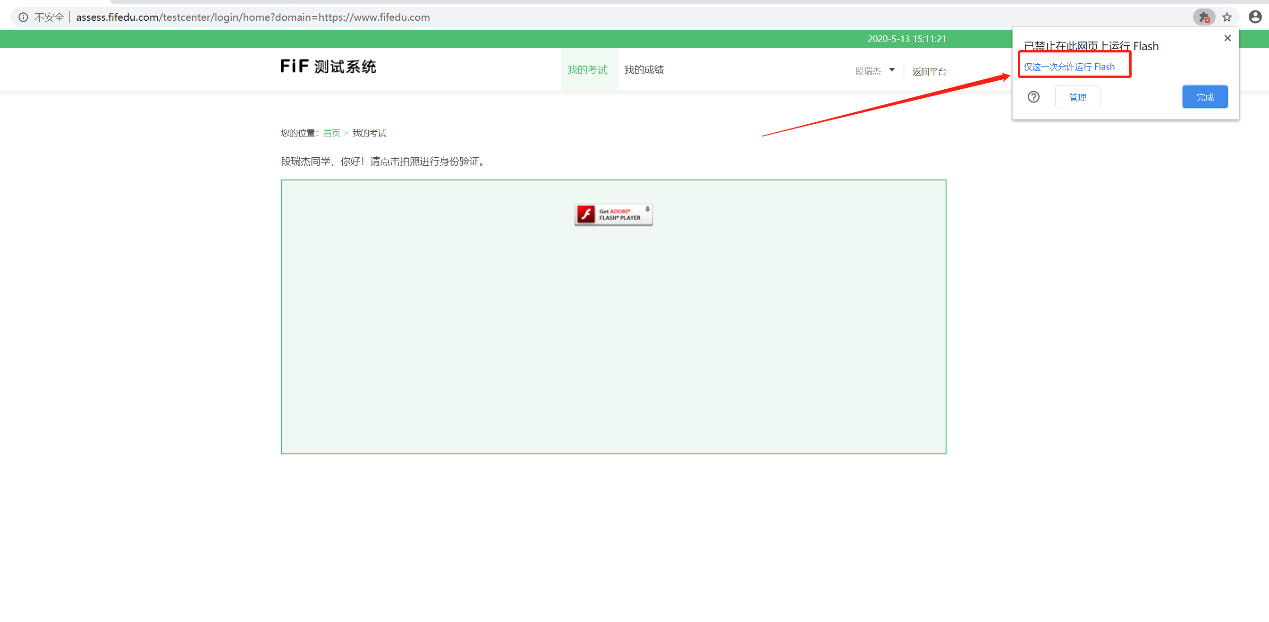Click inside the green Flash verification area

coord(613,340)
